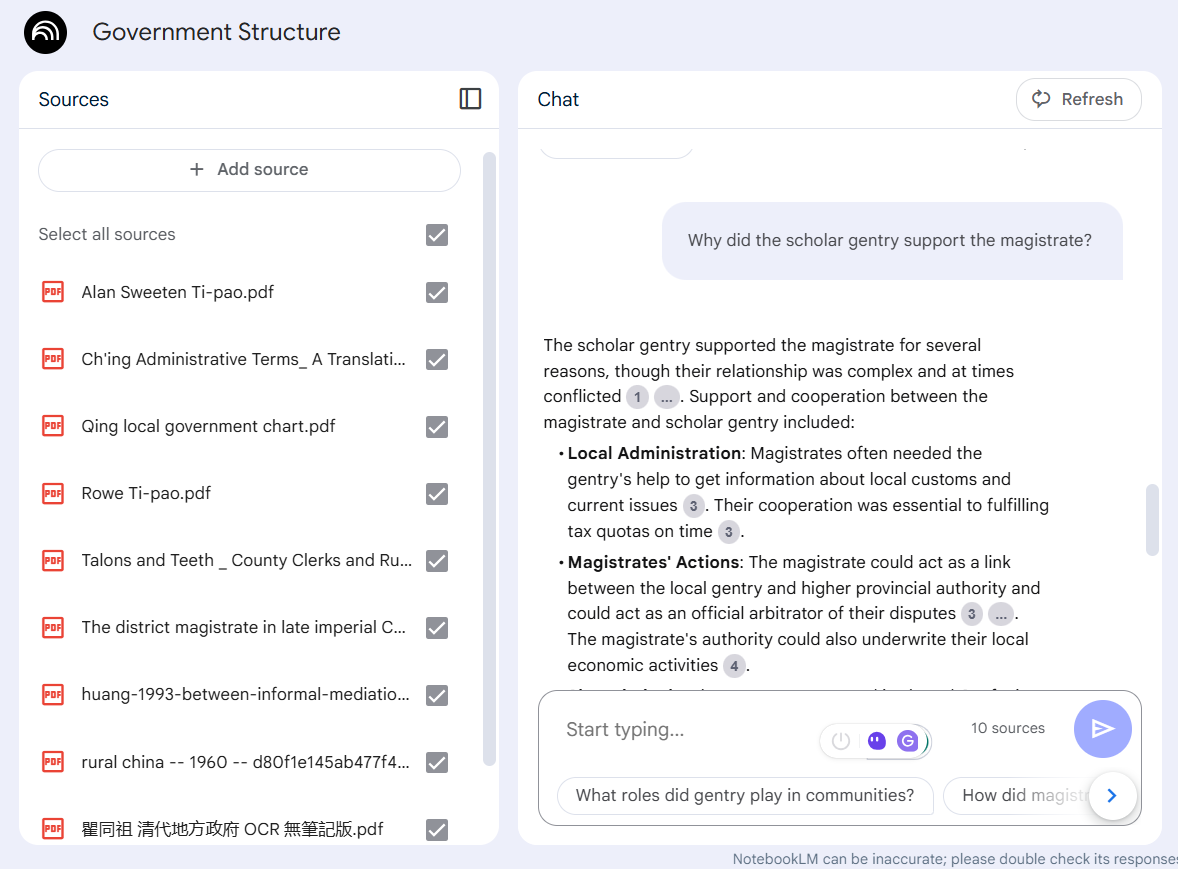Screen dimensions: 1178x869
Task: Expand more citations after "their disputes" citation 3
Action: click(x=1001, y=614)
